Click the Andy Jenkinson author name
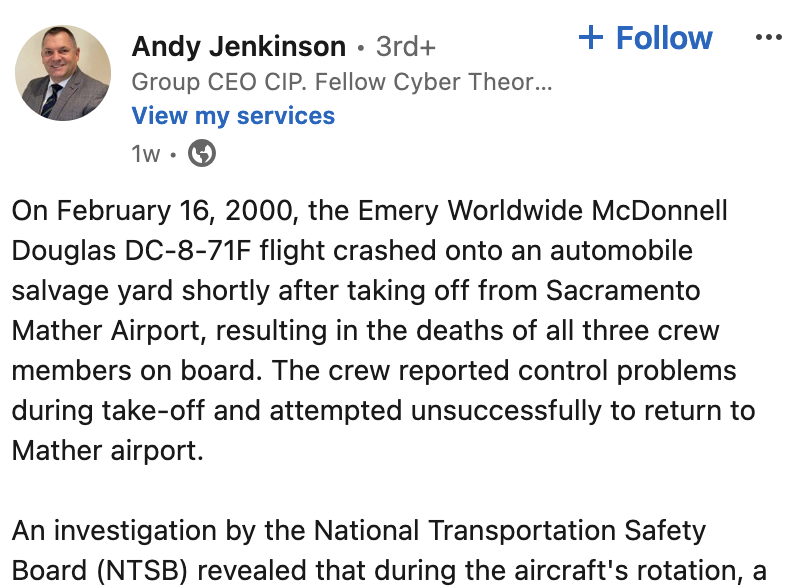This screenshot has width=800, height=588. (x=239, y=46)
